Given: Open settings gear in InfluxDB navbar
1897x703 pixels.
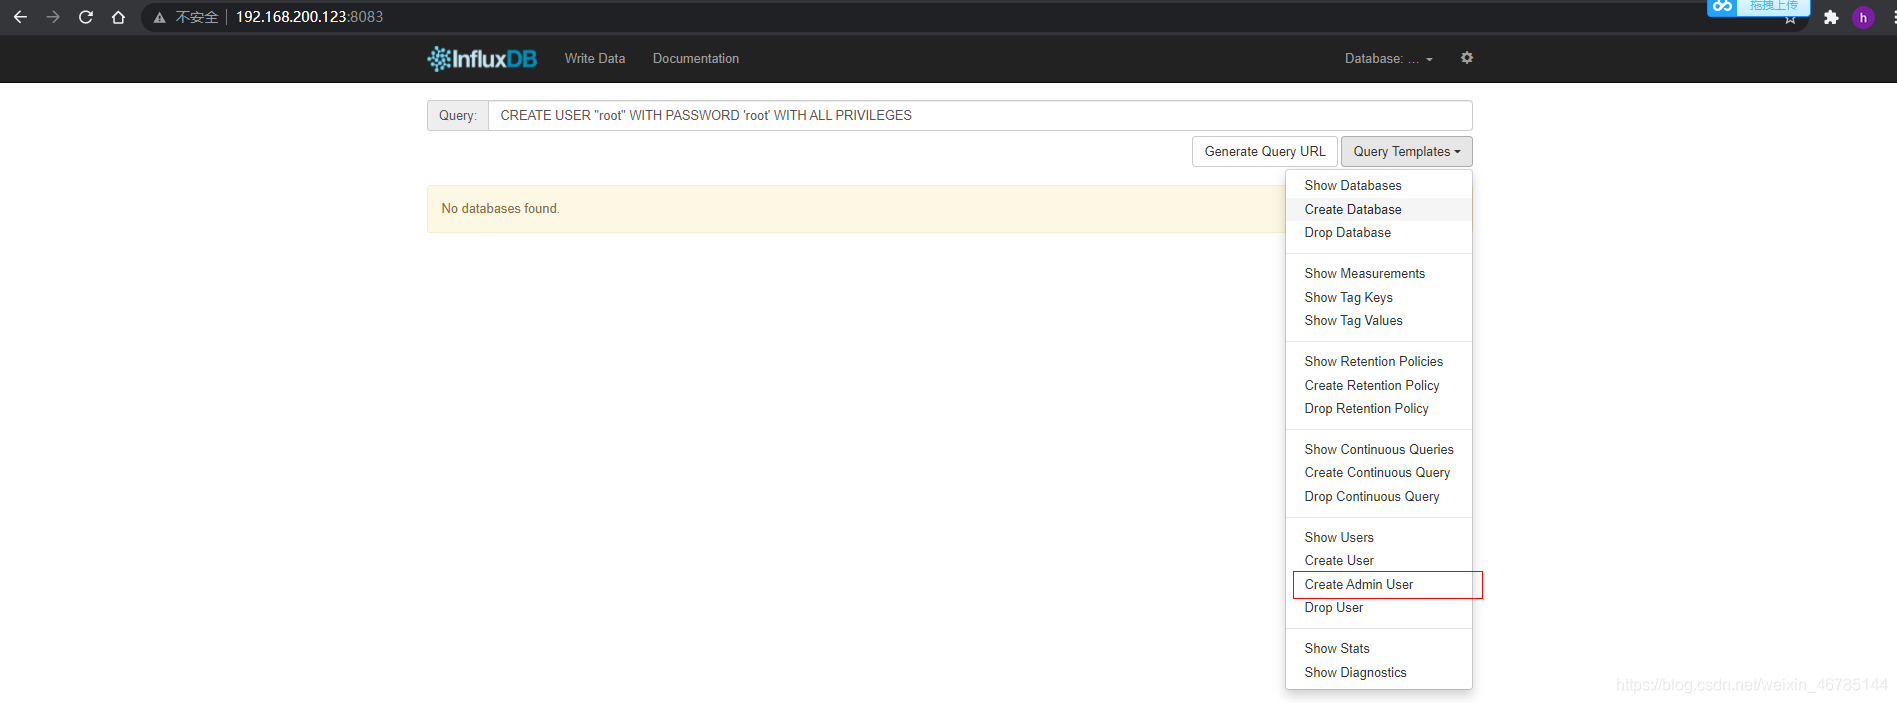Looking at the screenshot, I should [1467, 58].
